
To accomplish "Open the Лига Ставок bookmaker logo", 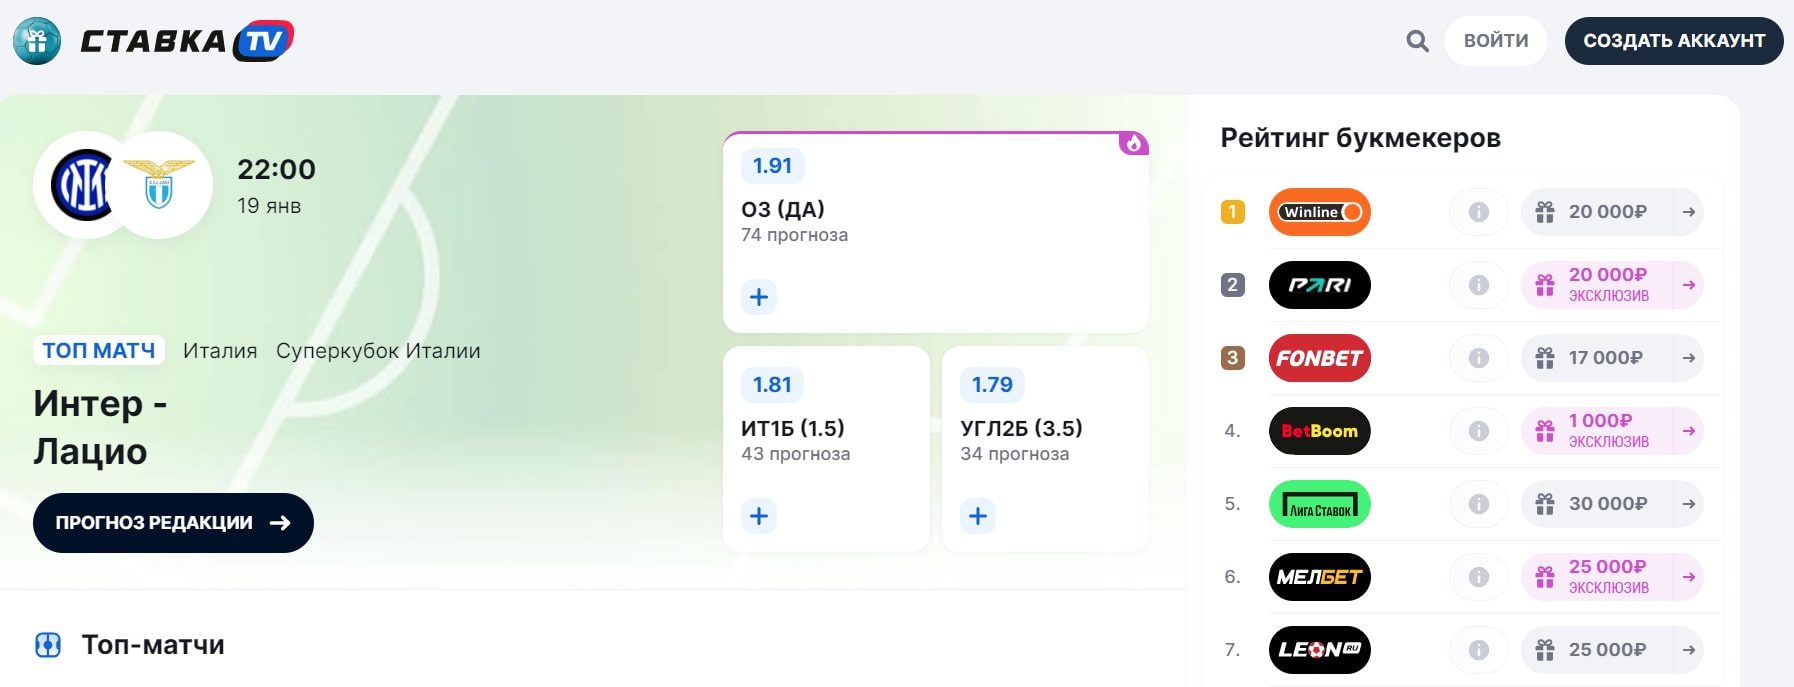I will (x=1319, y=504).
